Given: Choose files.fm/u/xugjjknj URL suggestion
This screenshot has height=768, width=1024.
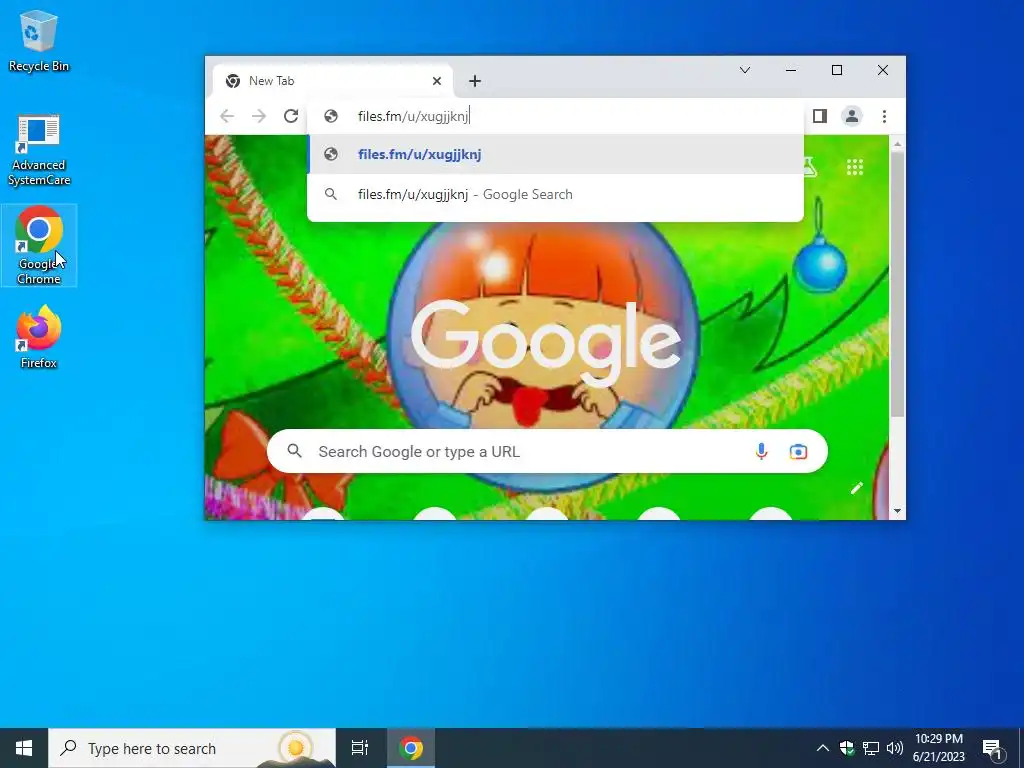Looking at the screenshot, I should [555, 154].
